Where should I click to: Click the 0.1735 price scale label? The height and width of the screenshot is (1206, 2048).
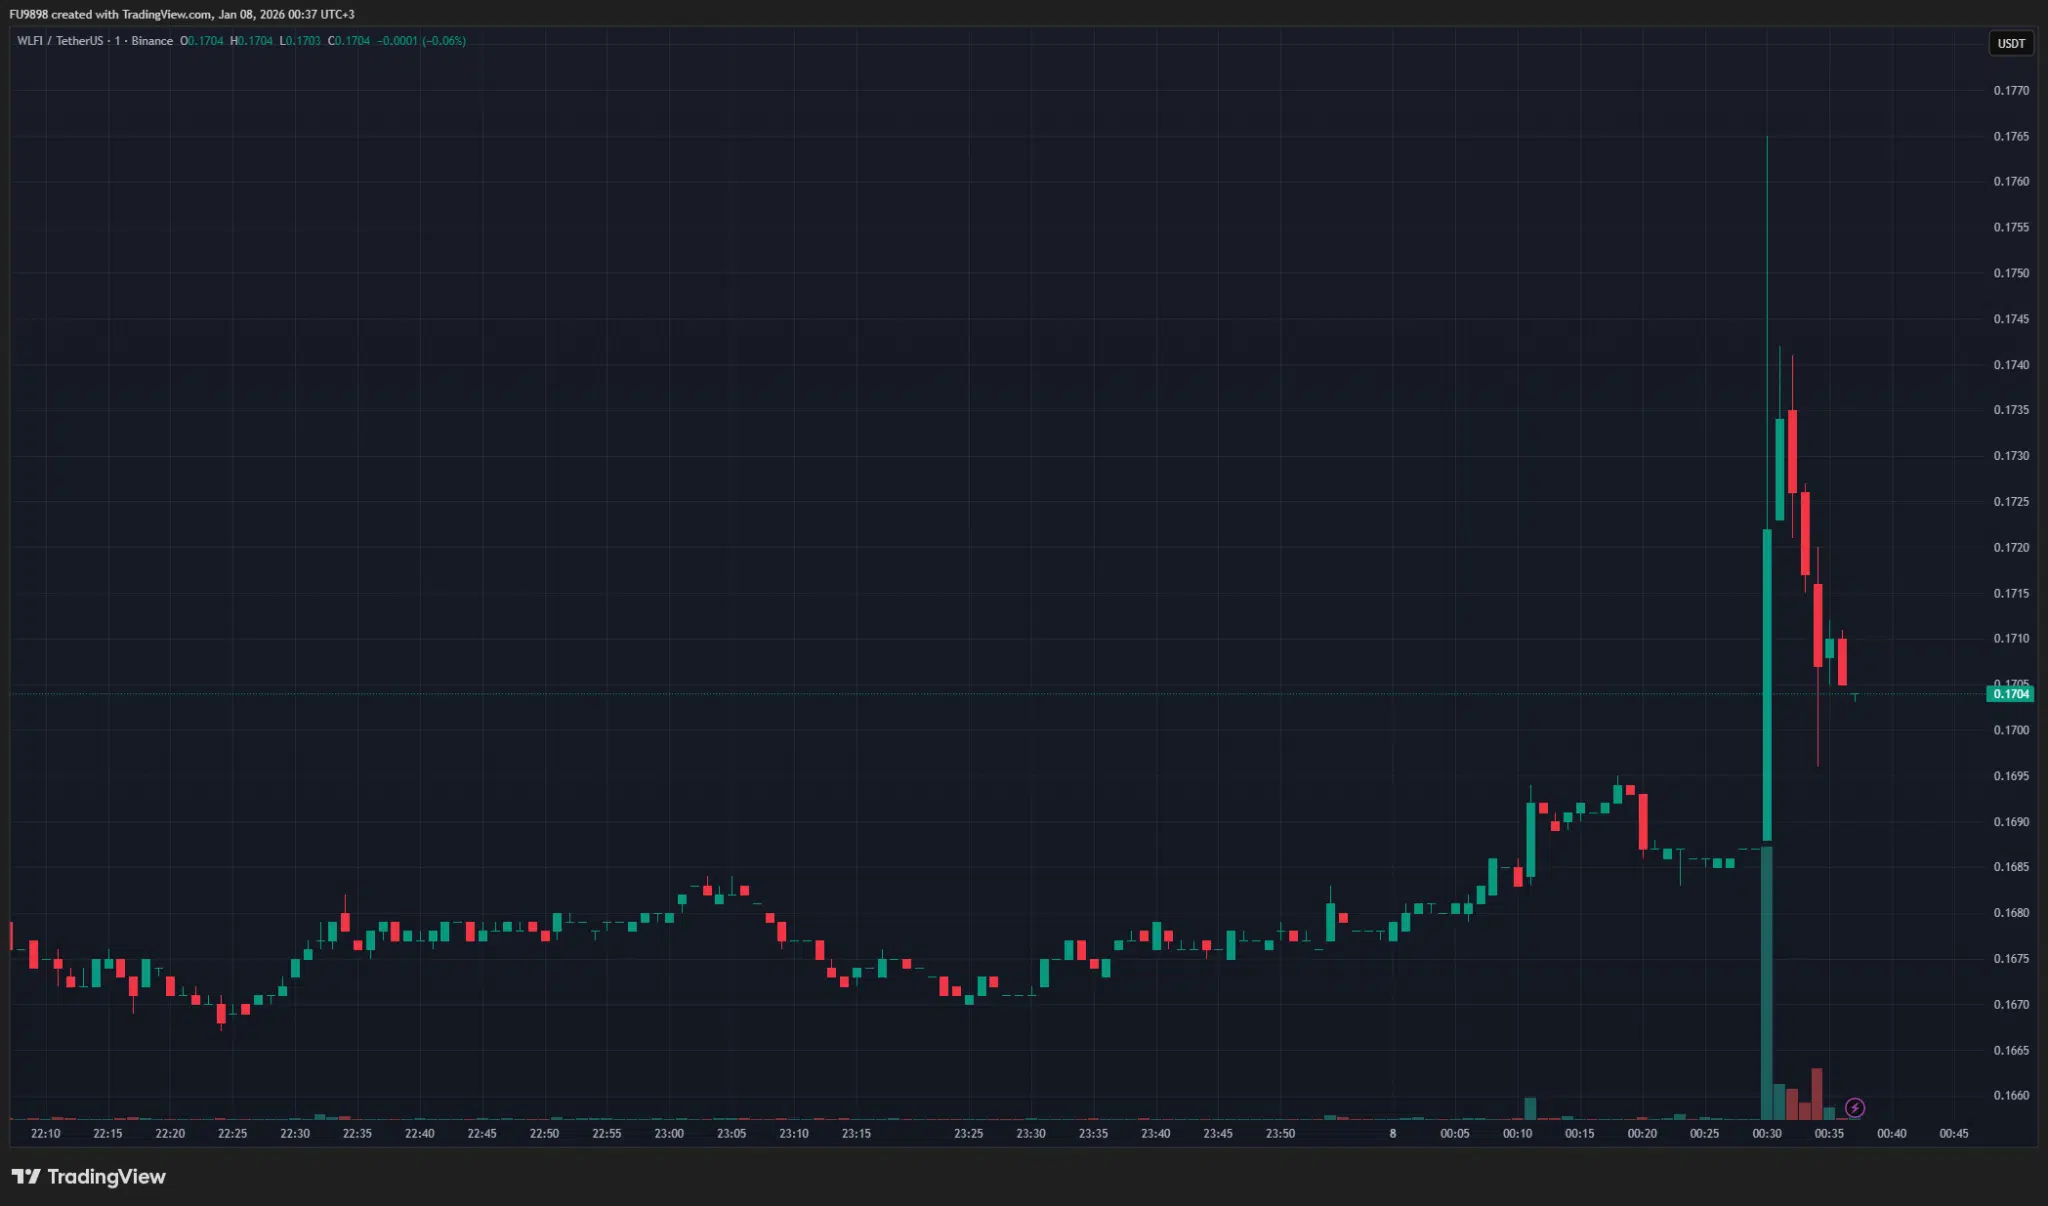click(x=2011, y=410)
